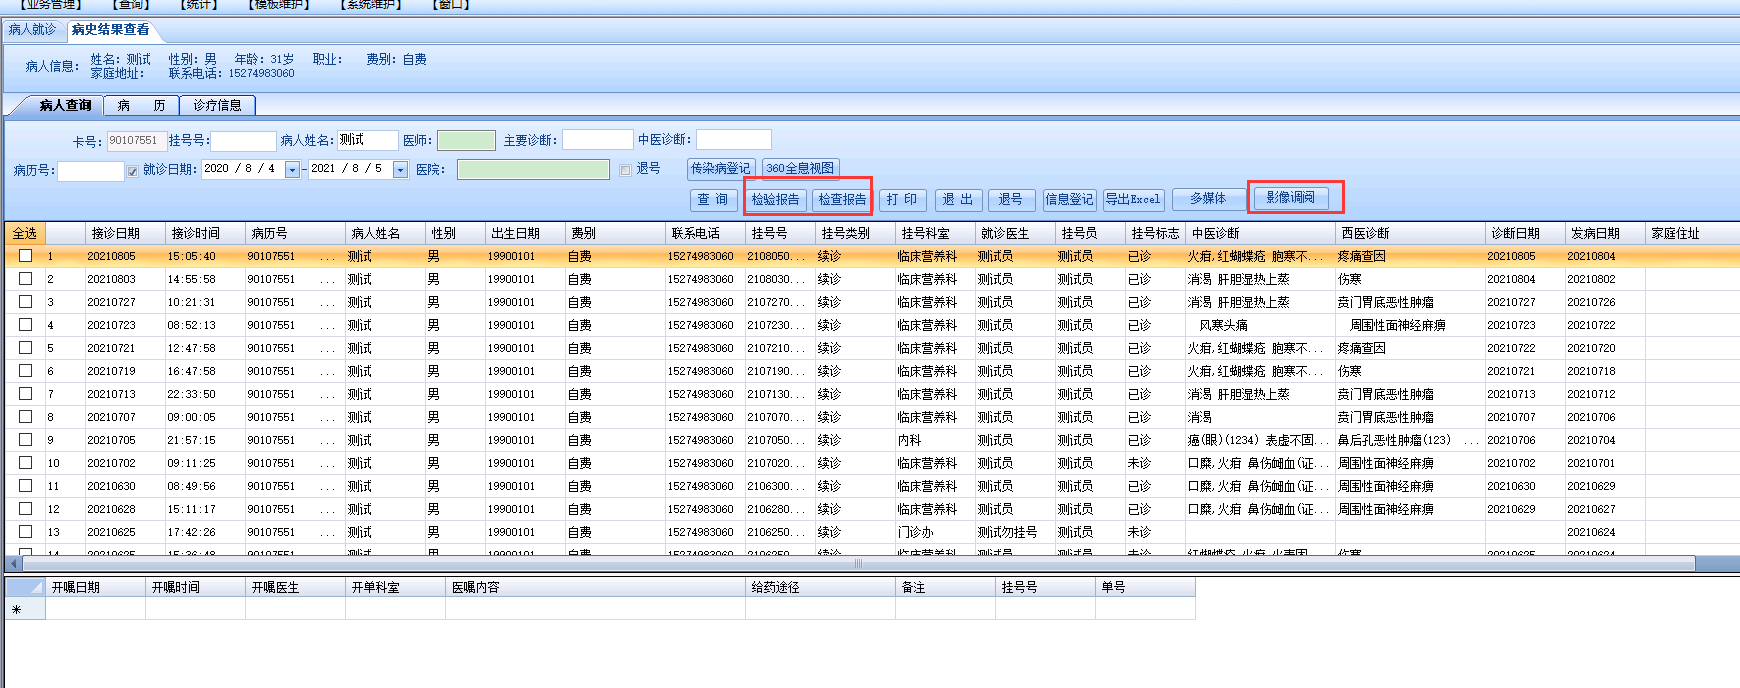Switch to the 诊疗信息 tab
Viewport: 1740px width, 688px height.
217,105
